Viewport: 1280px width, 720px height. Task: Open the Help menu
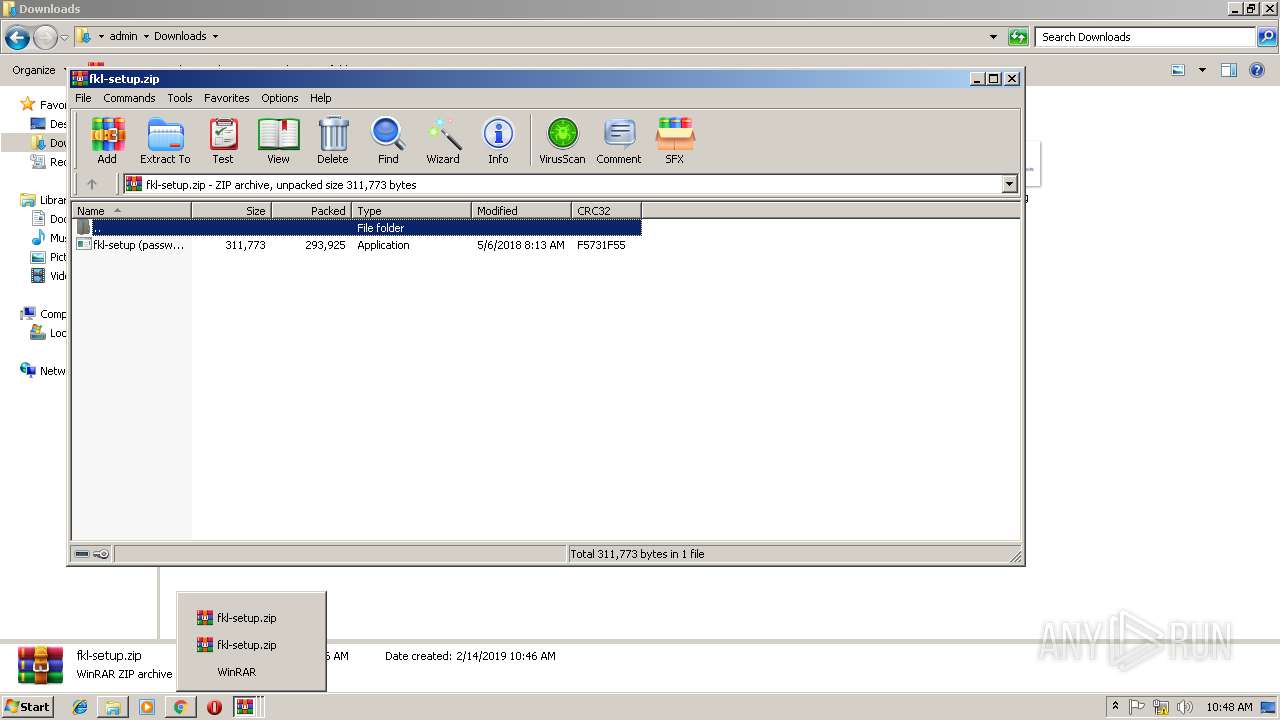[320, 98]
